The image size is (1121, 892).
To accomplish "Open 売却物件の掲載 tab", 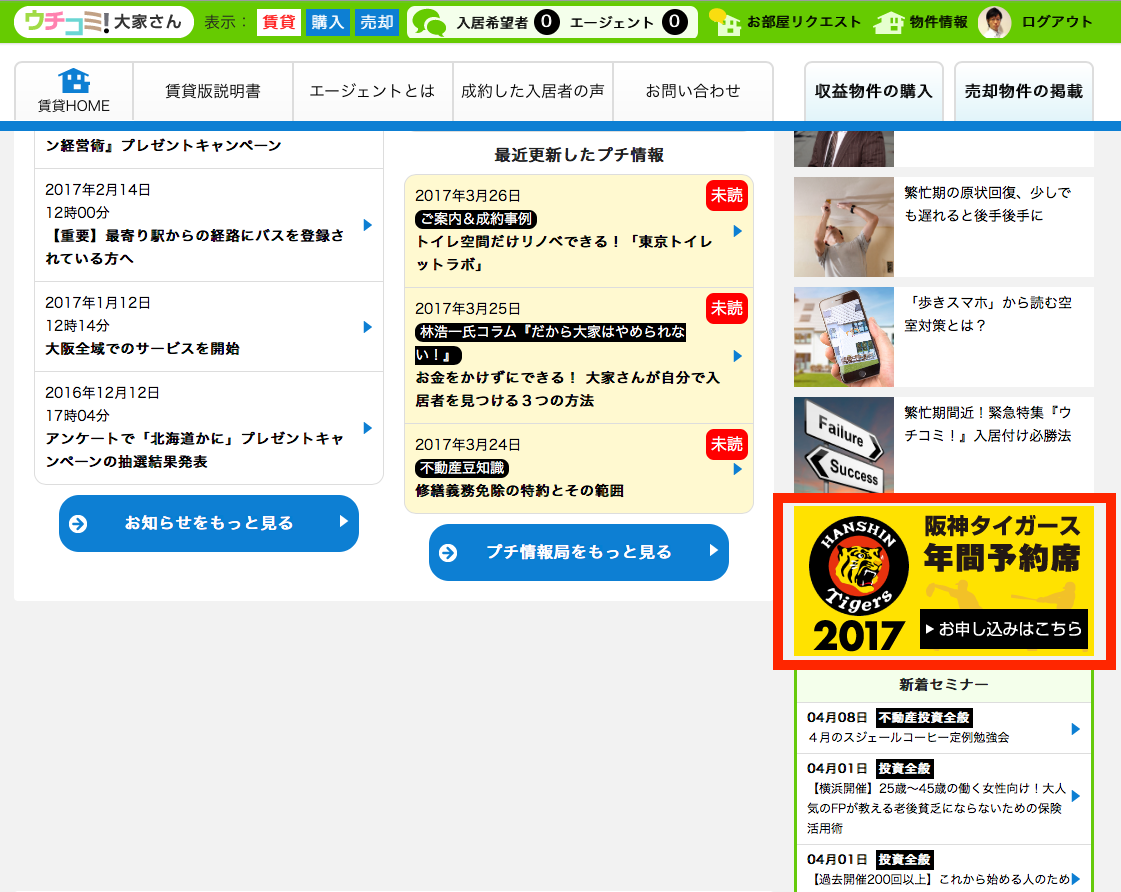I will tap(1024, 91).
